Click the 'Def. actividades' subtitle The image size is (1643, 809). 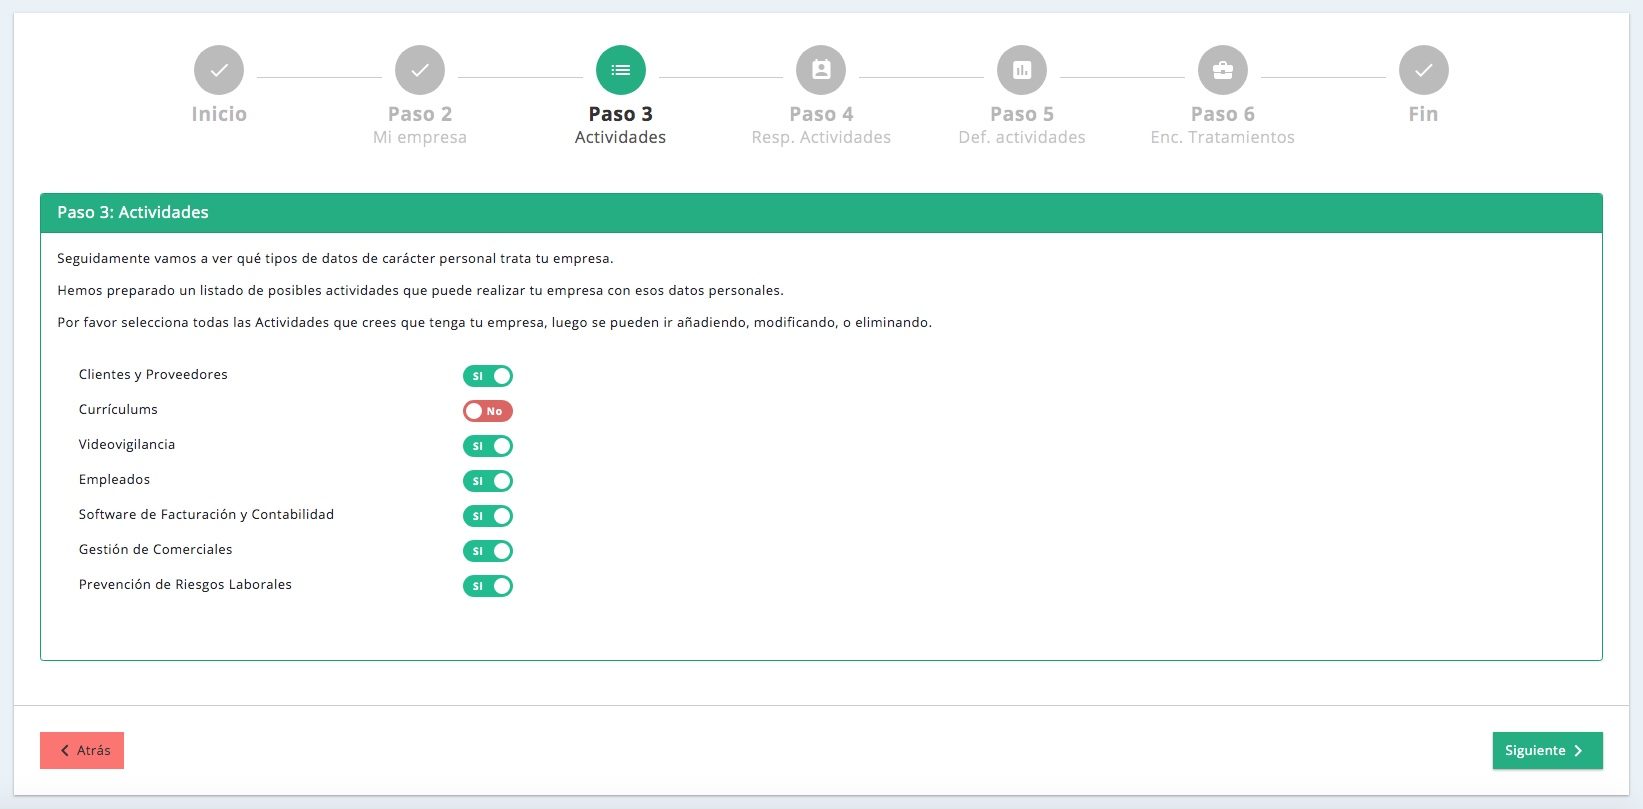point(1022,138)
